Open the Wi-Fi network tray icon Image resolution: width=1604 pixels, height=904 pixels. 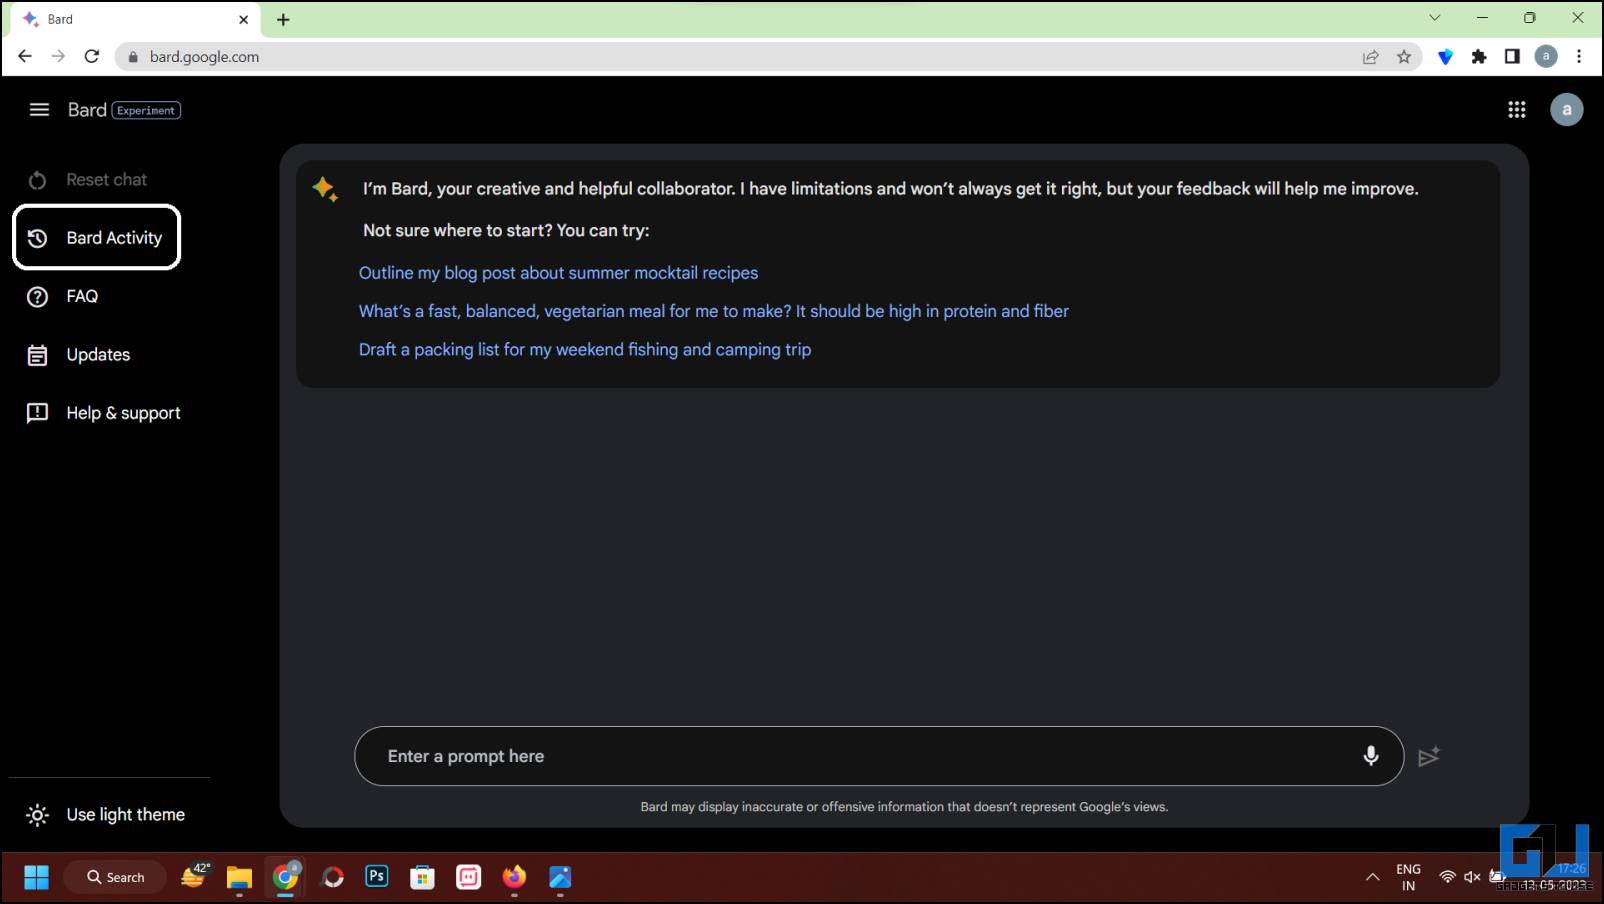(x=1447, y=877)
